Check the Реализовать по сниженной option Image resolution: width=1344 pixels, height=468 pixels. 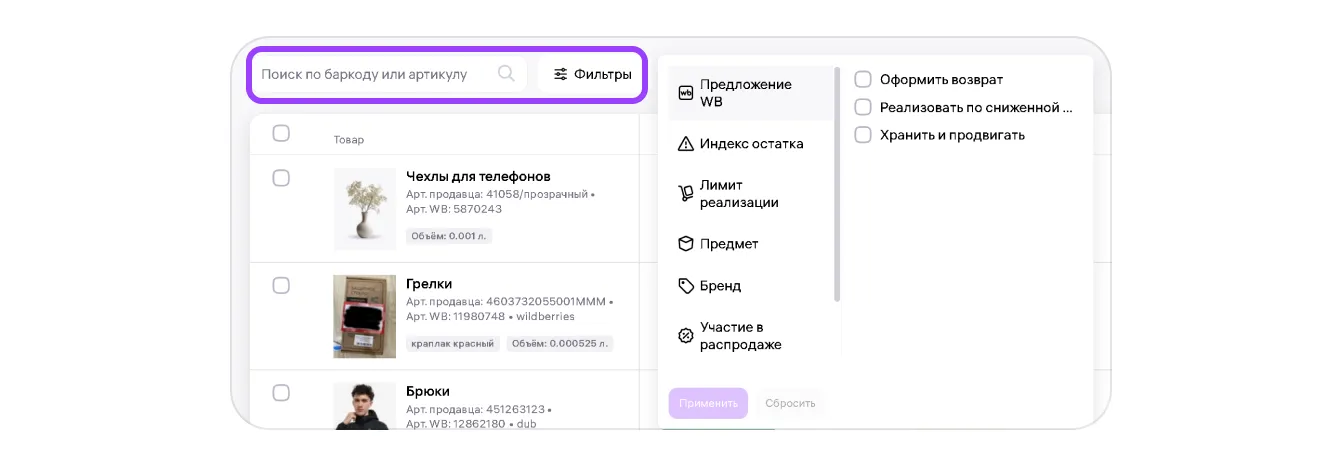863,107
